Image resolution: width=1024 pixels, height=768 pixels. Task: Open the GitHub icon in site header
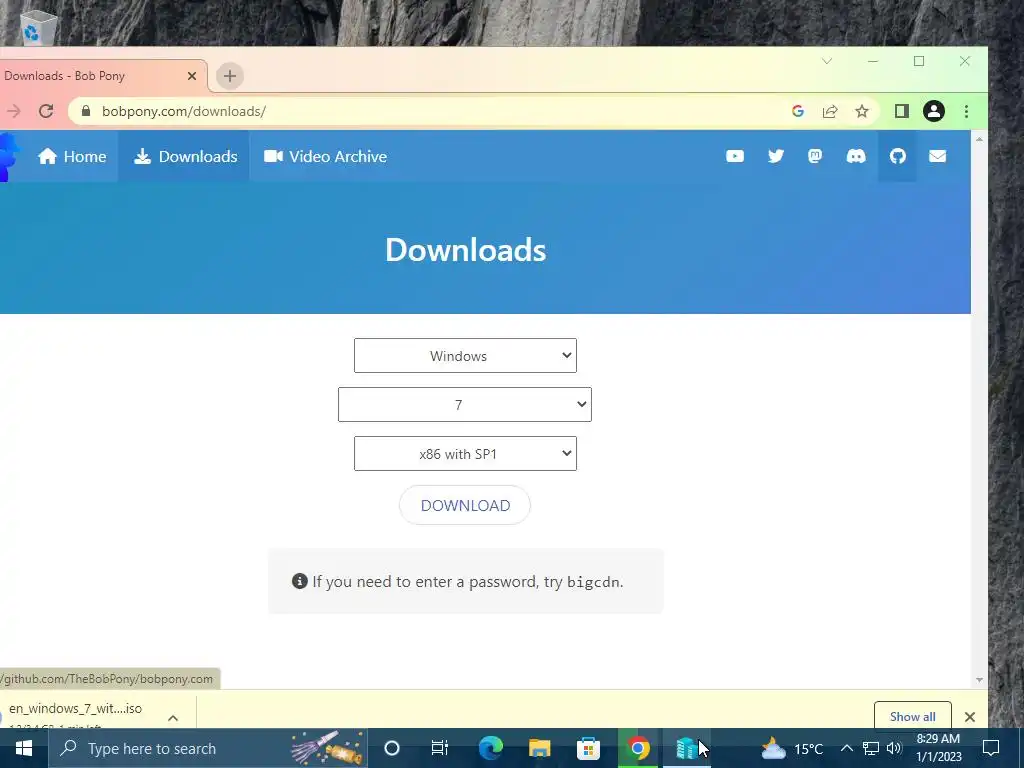click(897, 156)
